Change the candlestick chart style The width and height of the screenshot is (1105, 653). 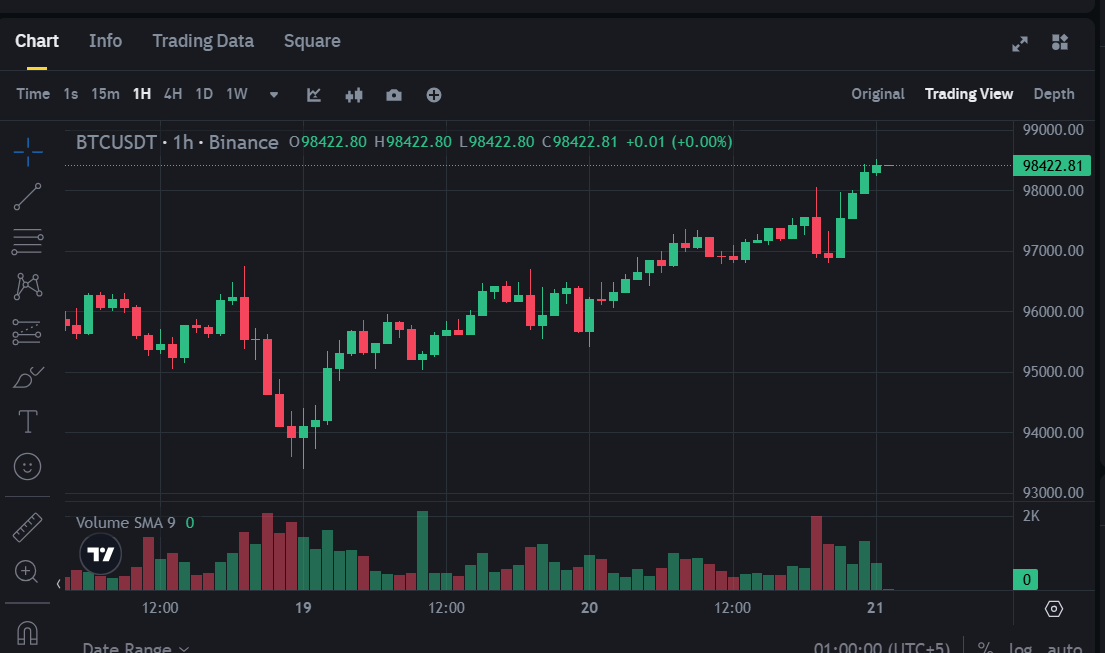(354, 95)
